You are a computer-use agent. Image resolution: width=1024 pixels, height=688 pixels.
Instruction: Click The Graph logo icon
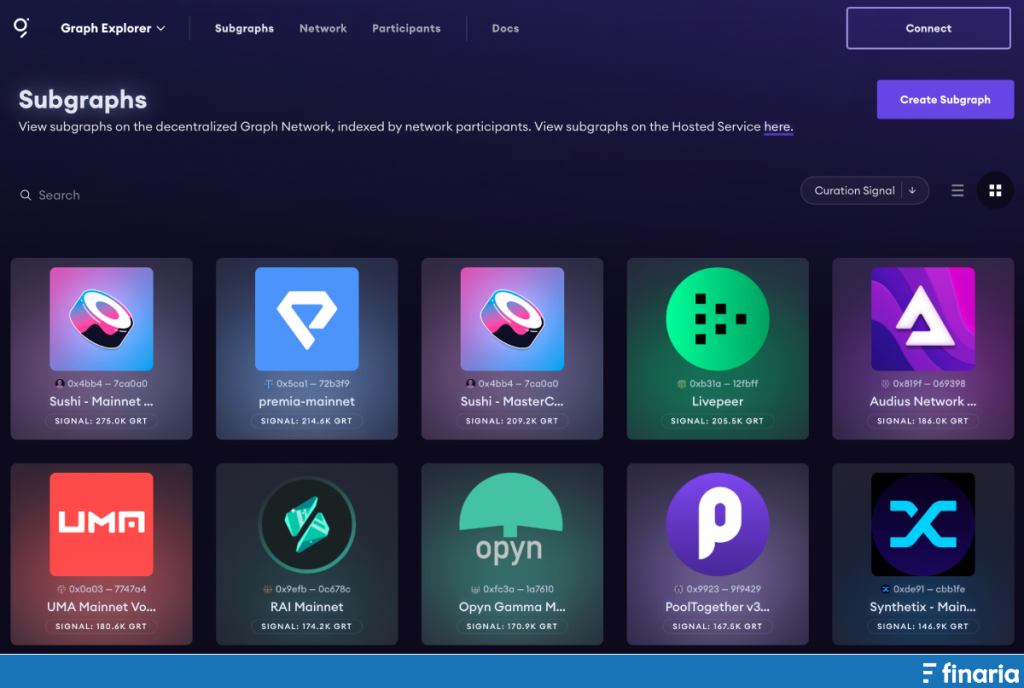click(22, 27)
